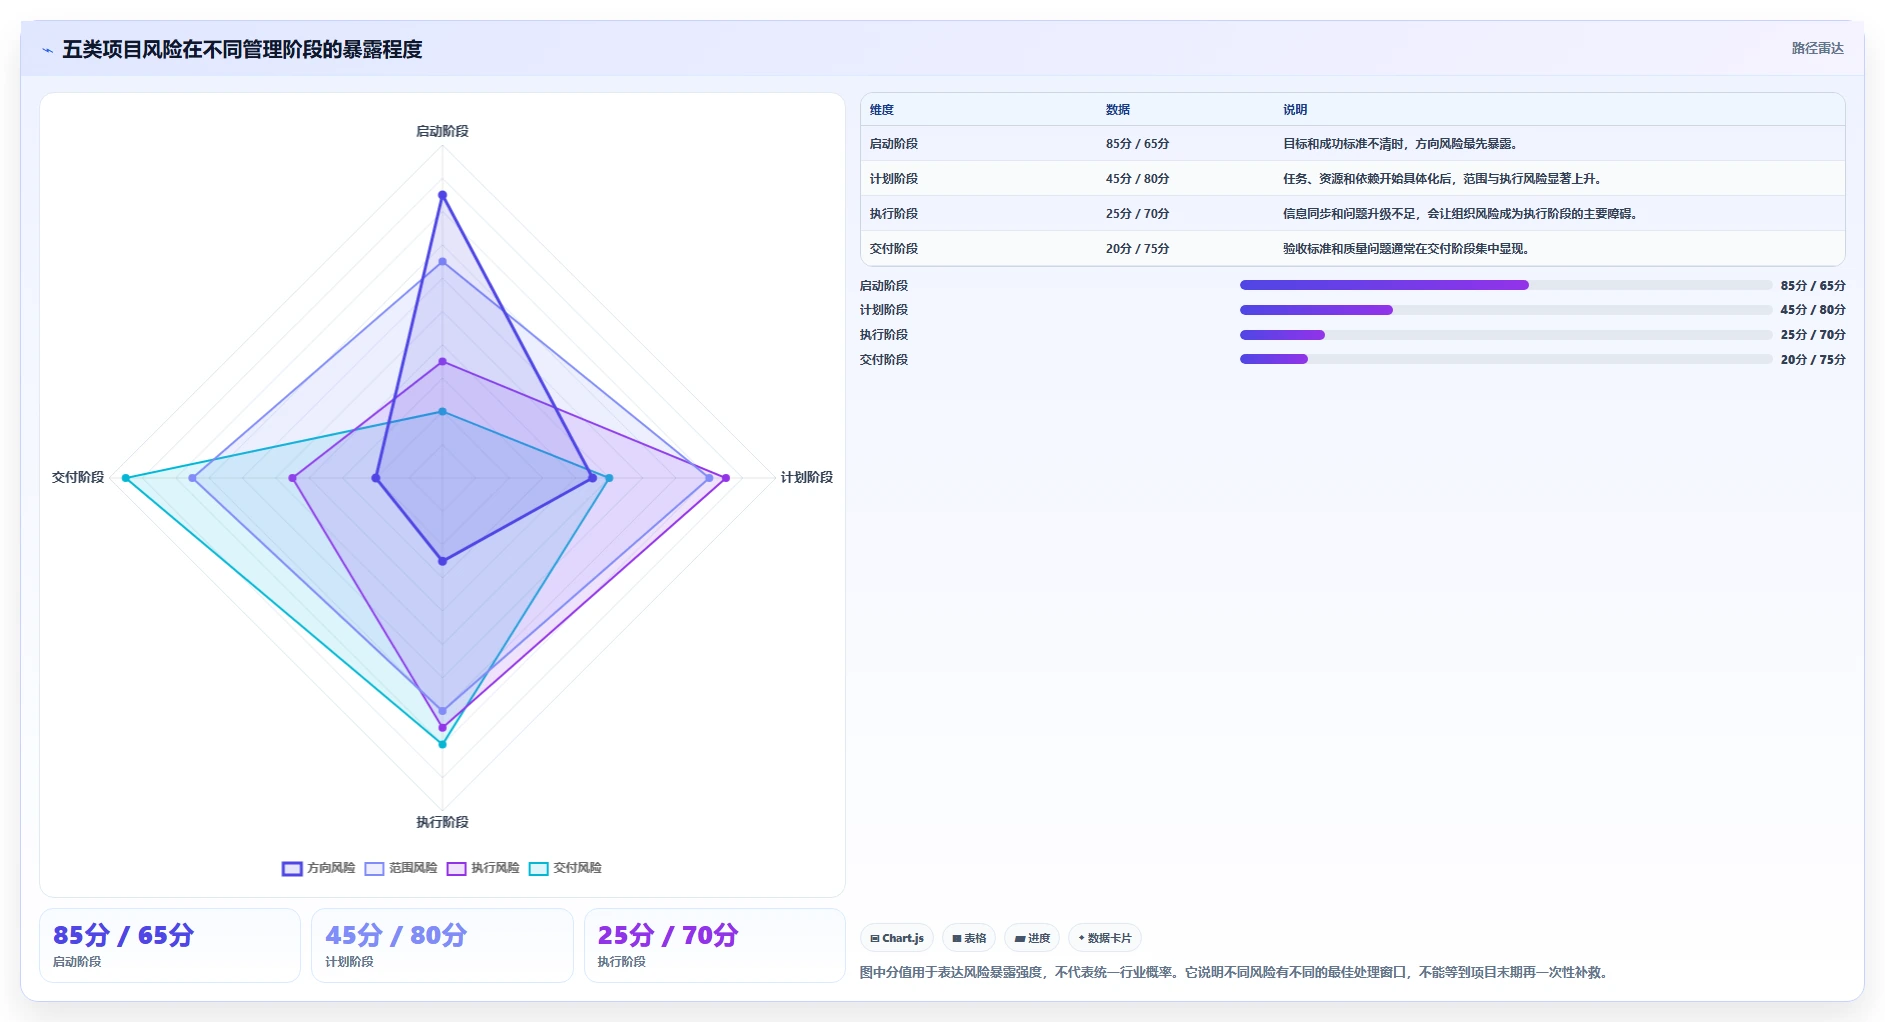Click 交付风险 data point on 执行阶段 axis
The width and height of the screenshot is (1885, 1022).
pyautogui.click(x=442, y=744)
